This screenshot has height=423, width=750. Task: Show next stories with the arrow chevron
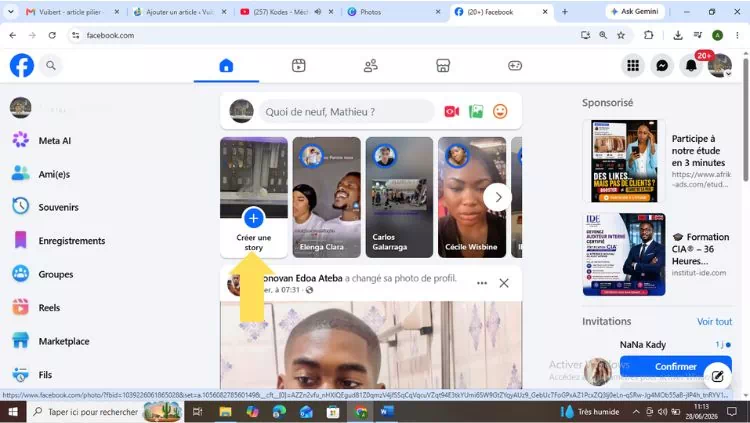click(497, 197)
